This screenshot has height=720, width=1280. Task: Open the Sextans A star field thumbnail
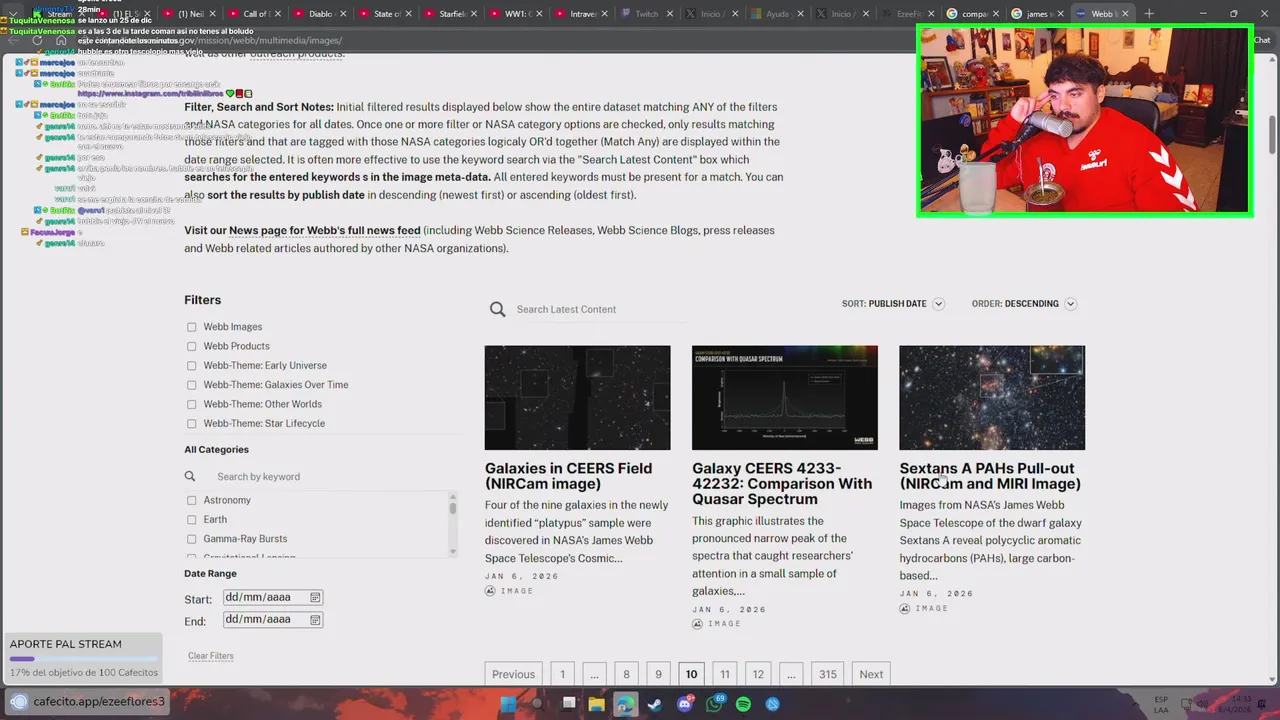click(992, 398)
